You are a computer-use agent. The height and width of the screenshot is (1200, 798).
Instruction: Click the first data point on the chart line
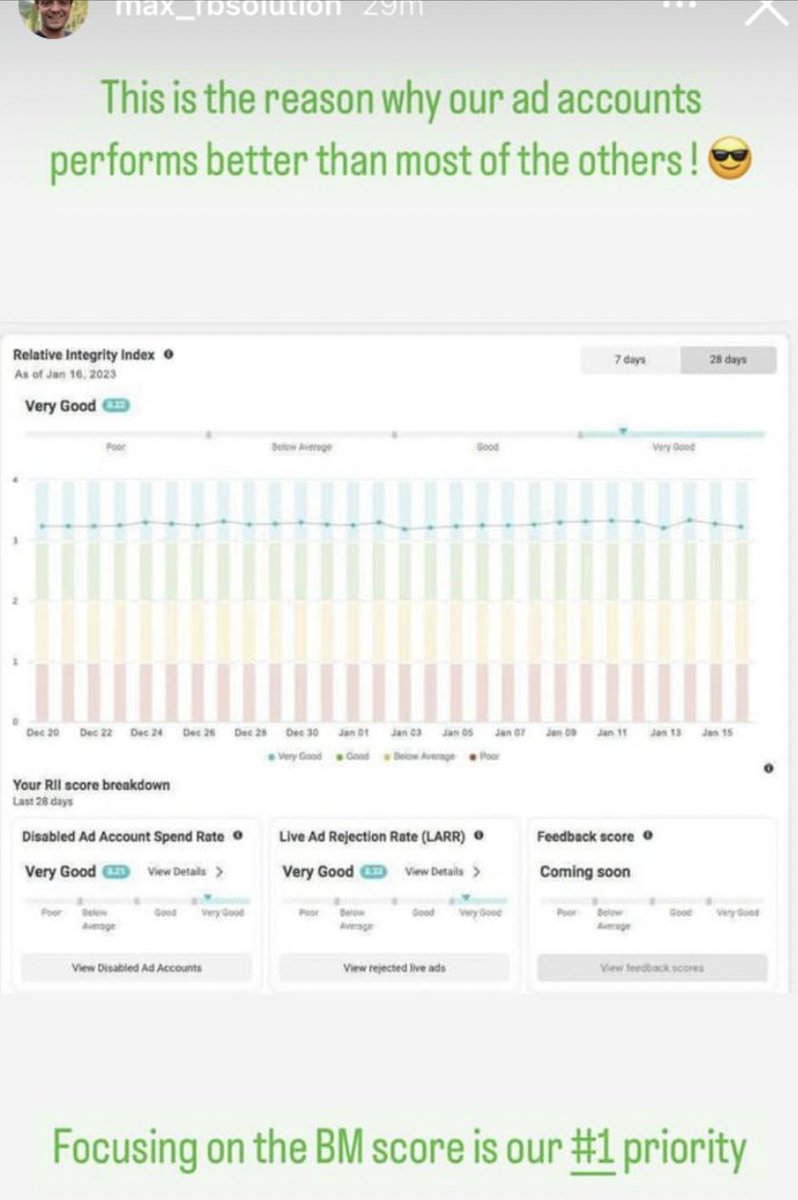point(42,526)
